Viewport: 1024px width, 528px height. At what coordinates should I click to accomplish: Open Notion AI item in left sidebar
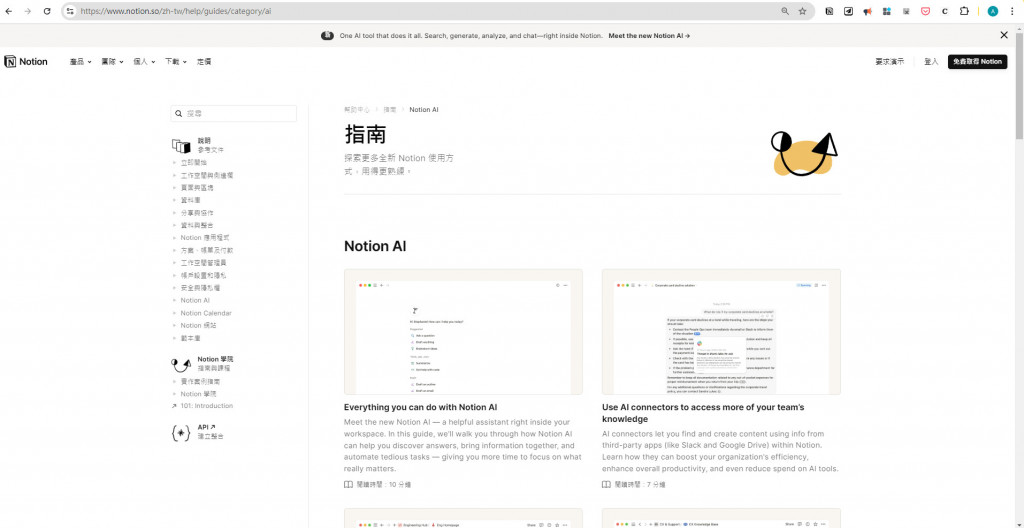click(x=195, y=301)
